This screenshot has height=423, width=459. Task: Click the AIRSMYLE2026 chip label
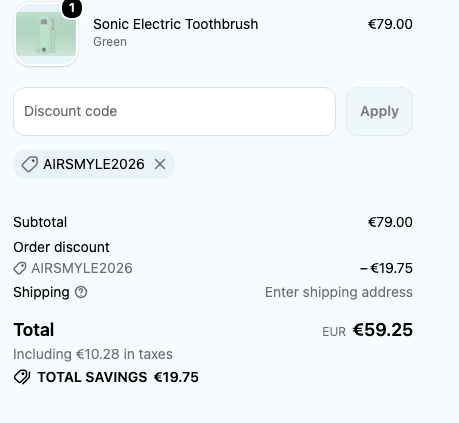click(94, 164)
